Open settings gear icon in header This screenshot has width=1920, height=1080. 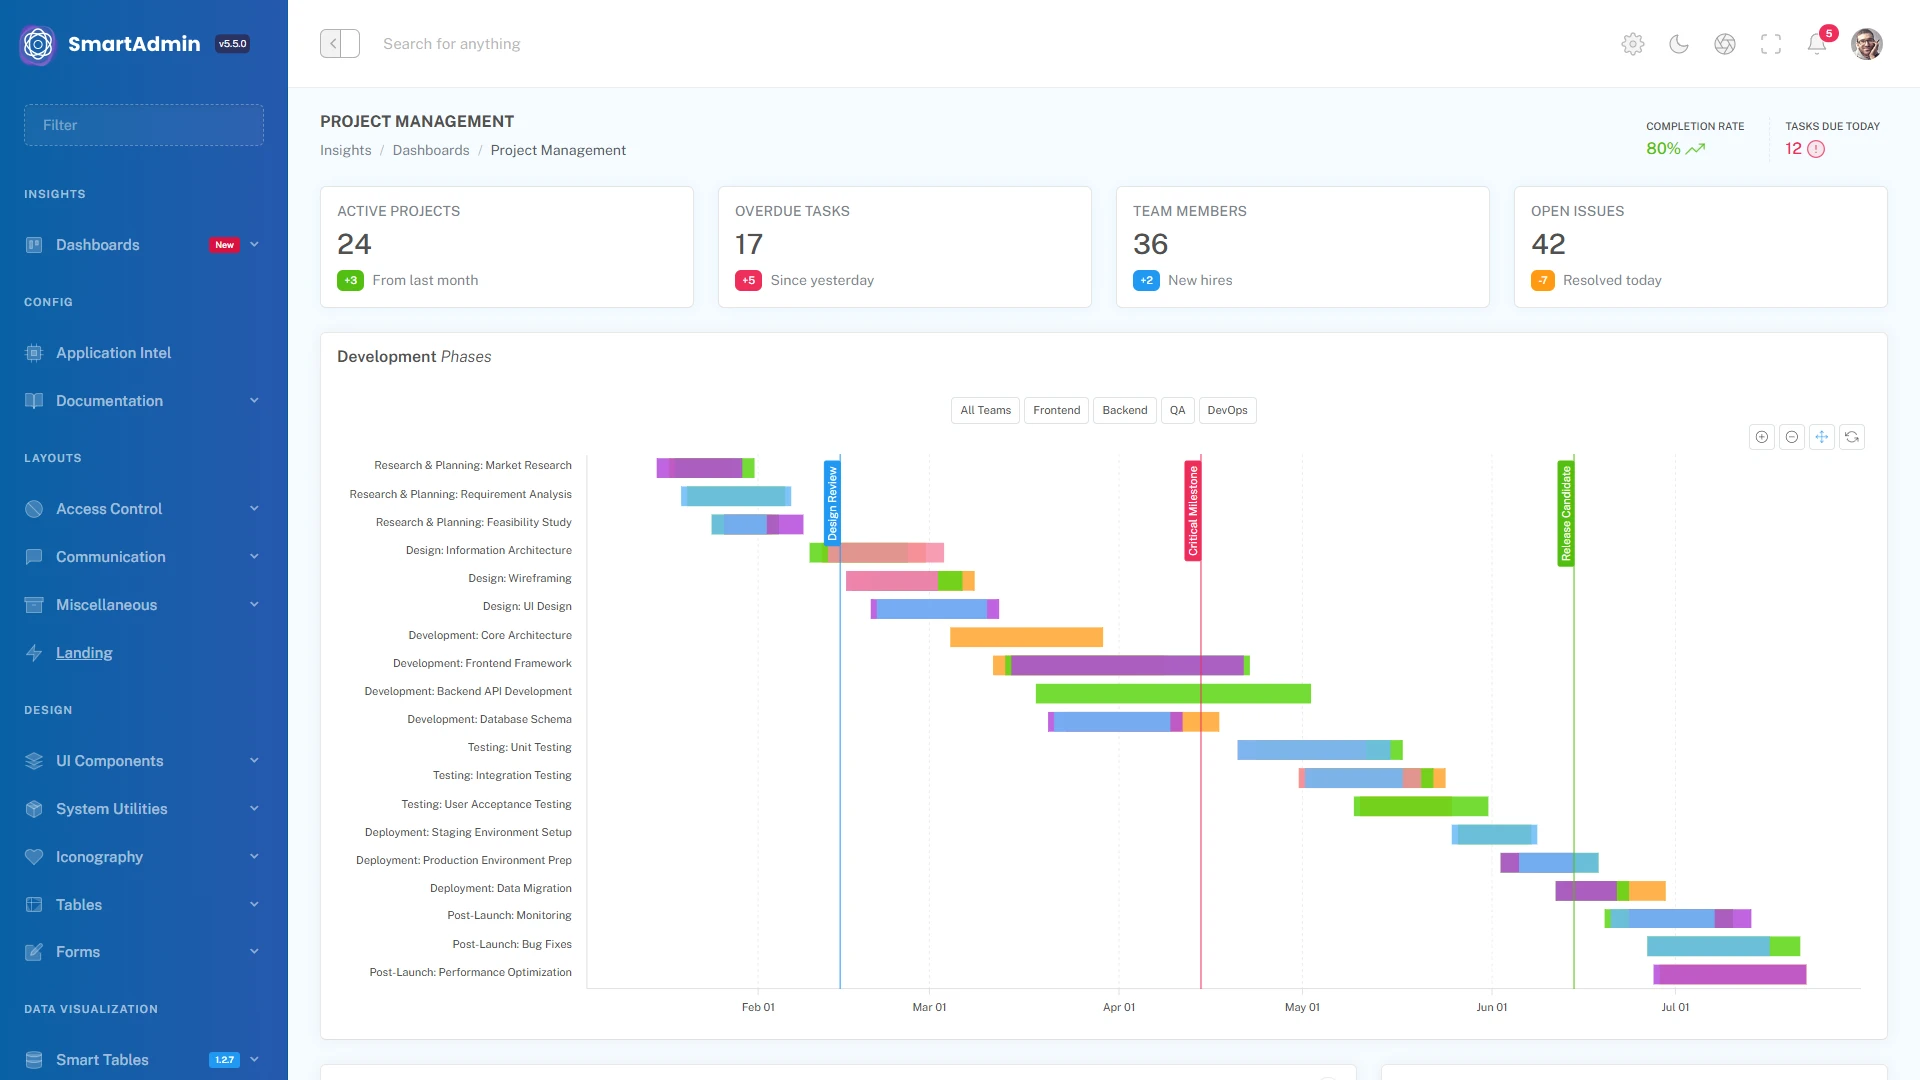pyautogui.click(x=1633, y=44)
